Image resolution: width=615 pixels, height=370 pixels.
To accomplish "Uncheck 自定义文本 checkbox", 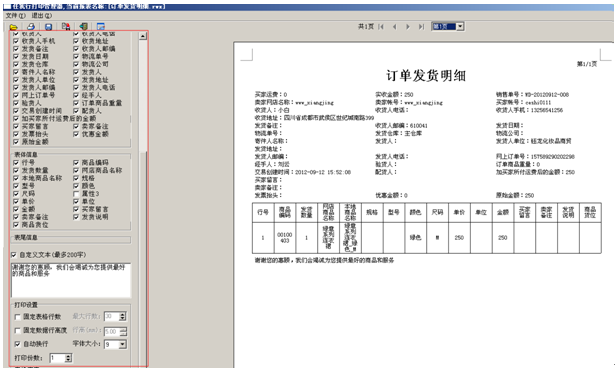I will (14, 255).
